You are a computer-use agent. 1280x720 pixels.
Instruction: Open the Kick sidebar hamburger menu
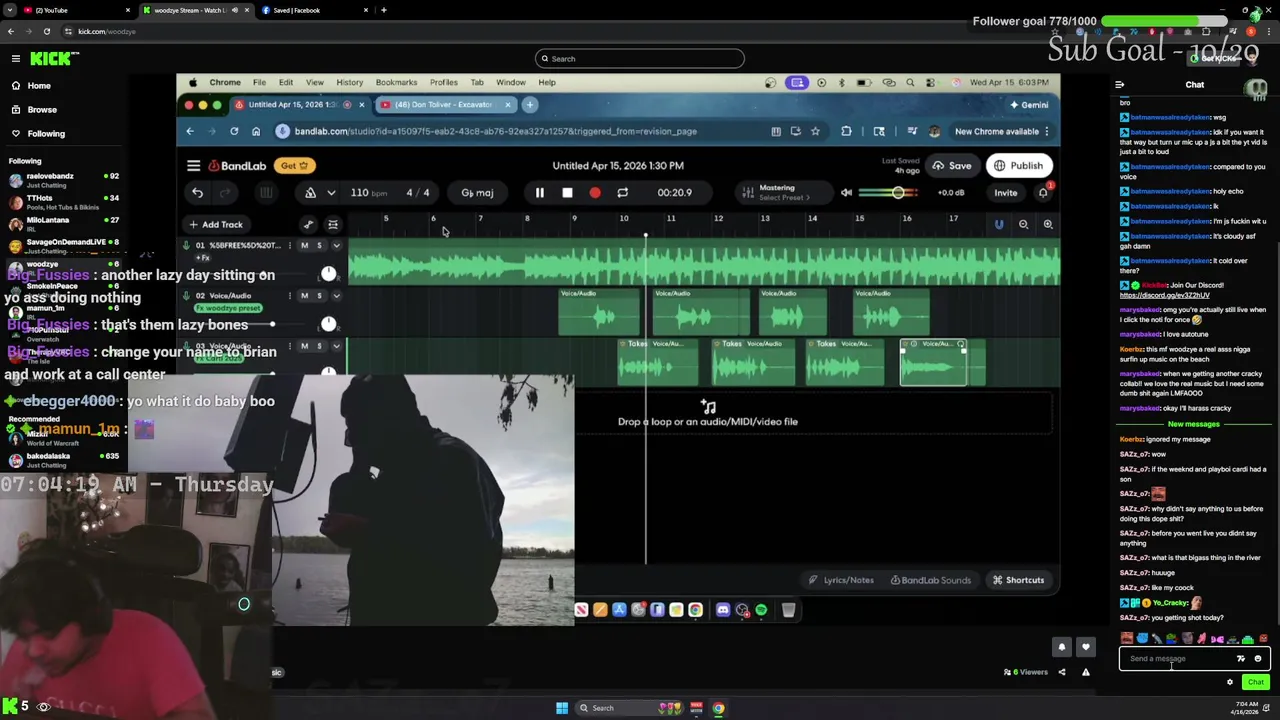pos(15,59)
